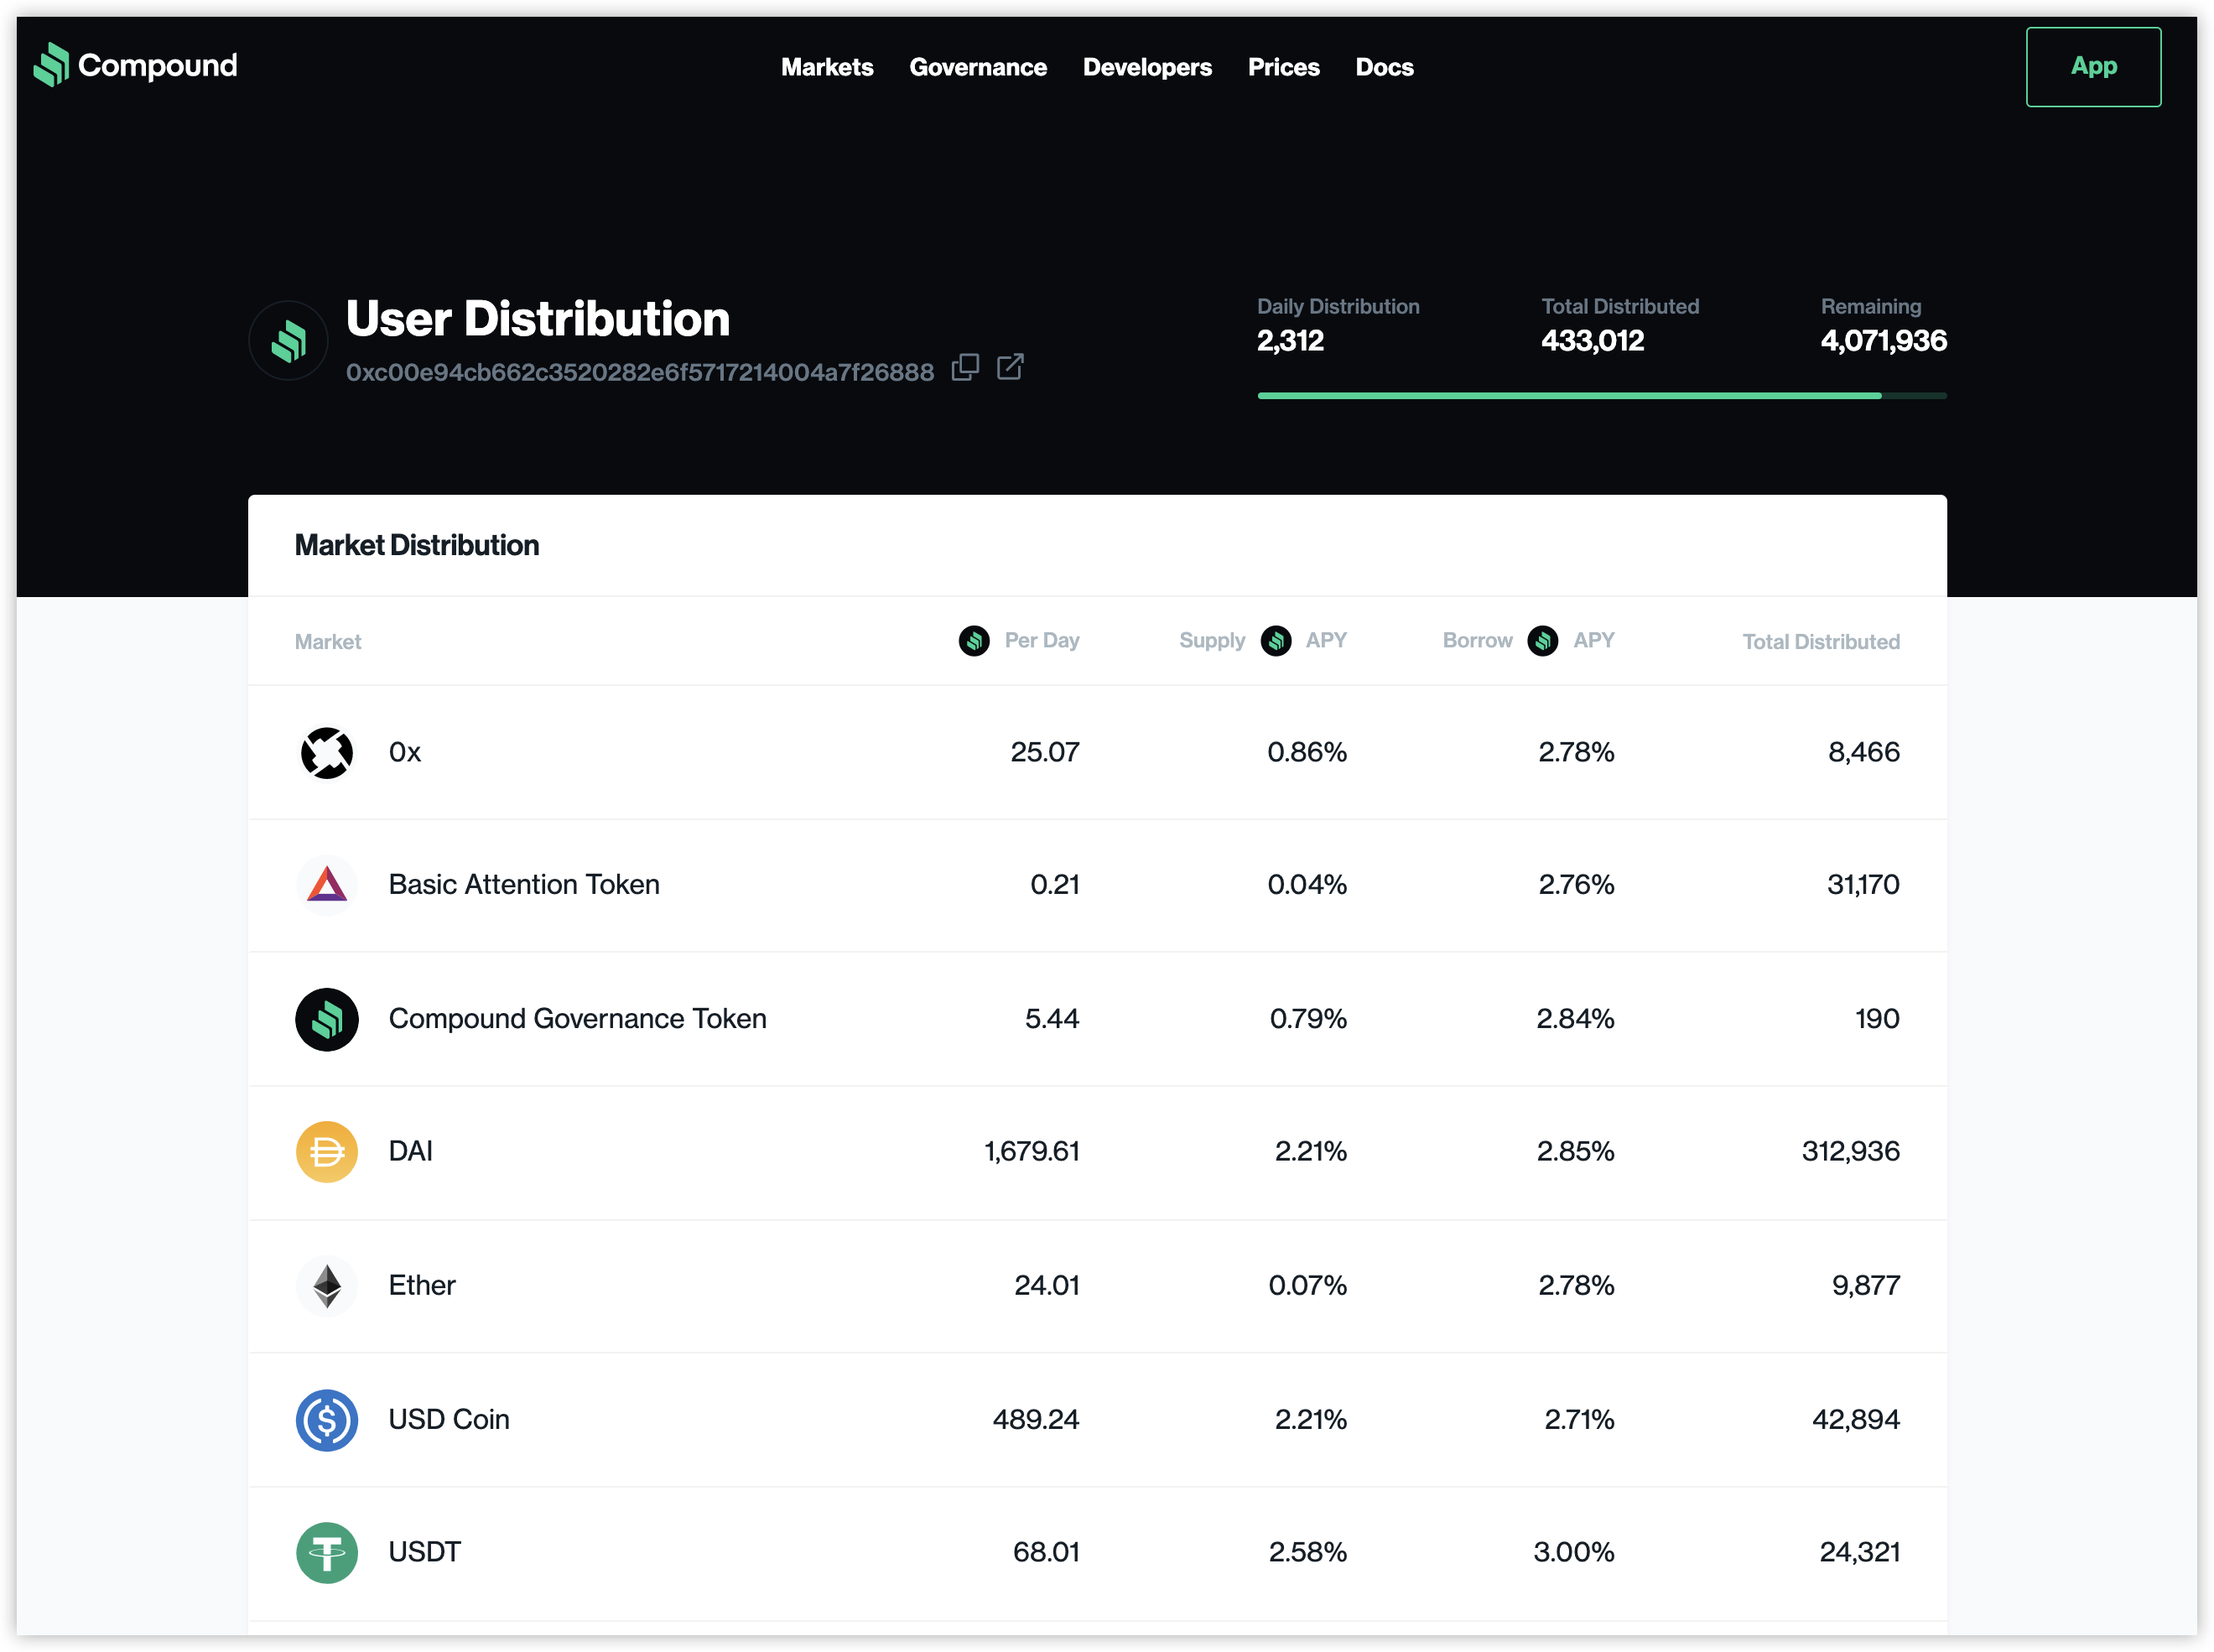
Task: Click the DAI coin icon
Action: click(327, 1152)
